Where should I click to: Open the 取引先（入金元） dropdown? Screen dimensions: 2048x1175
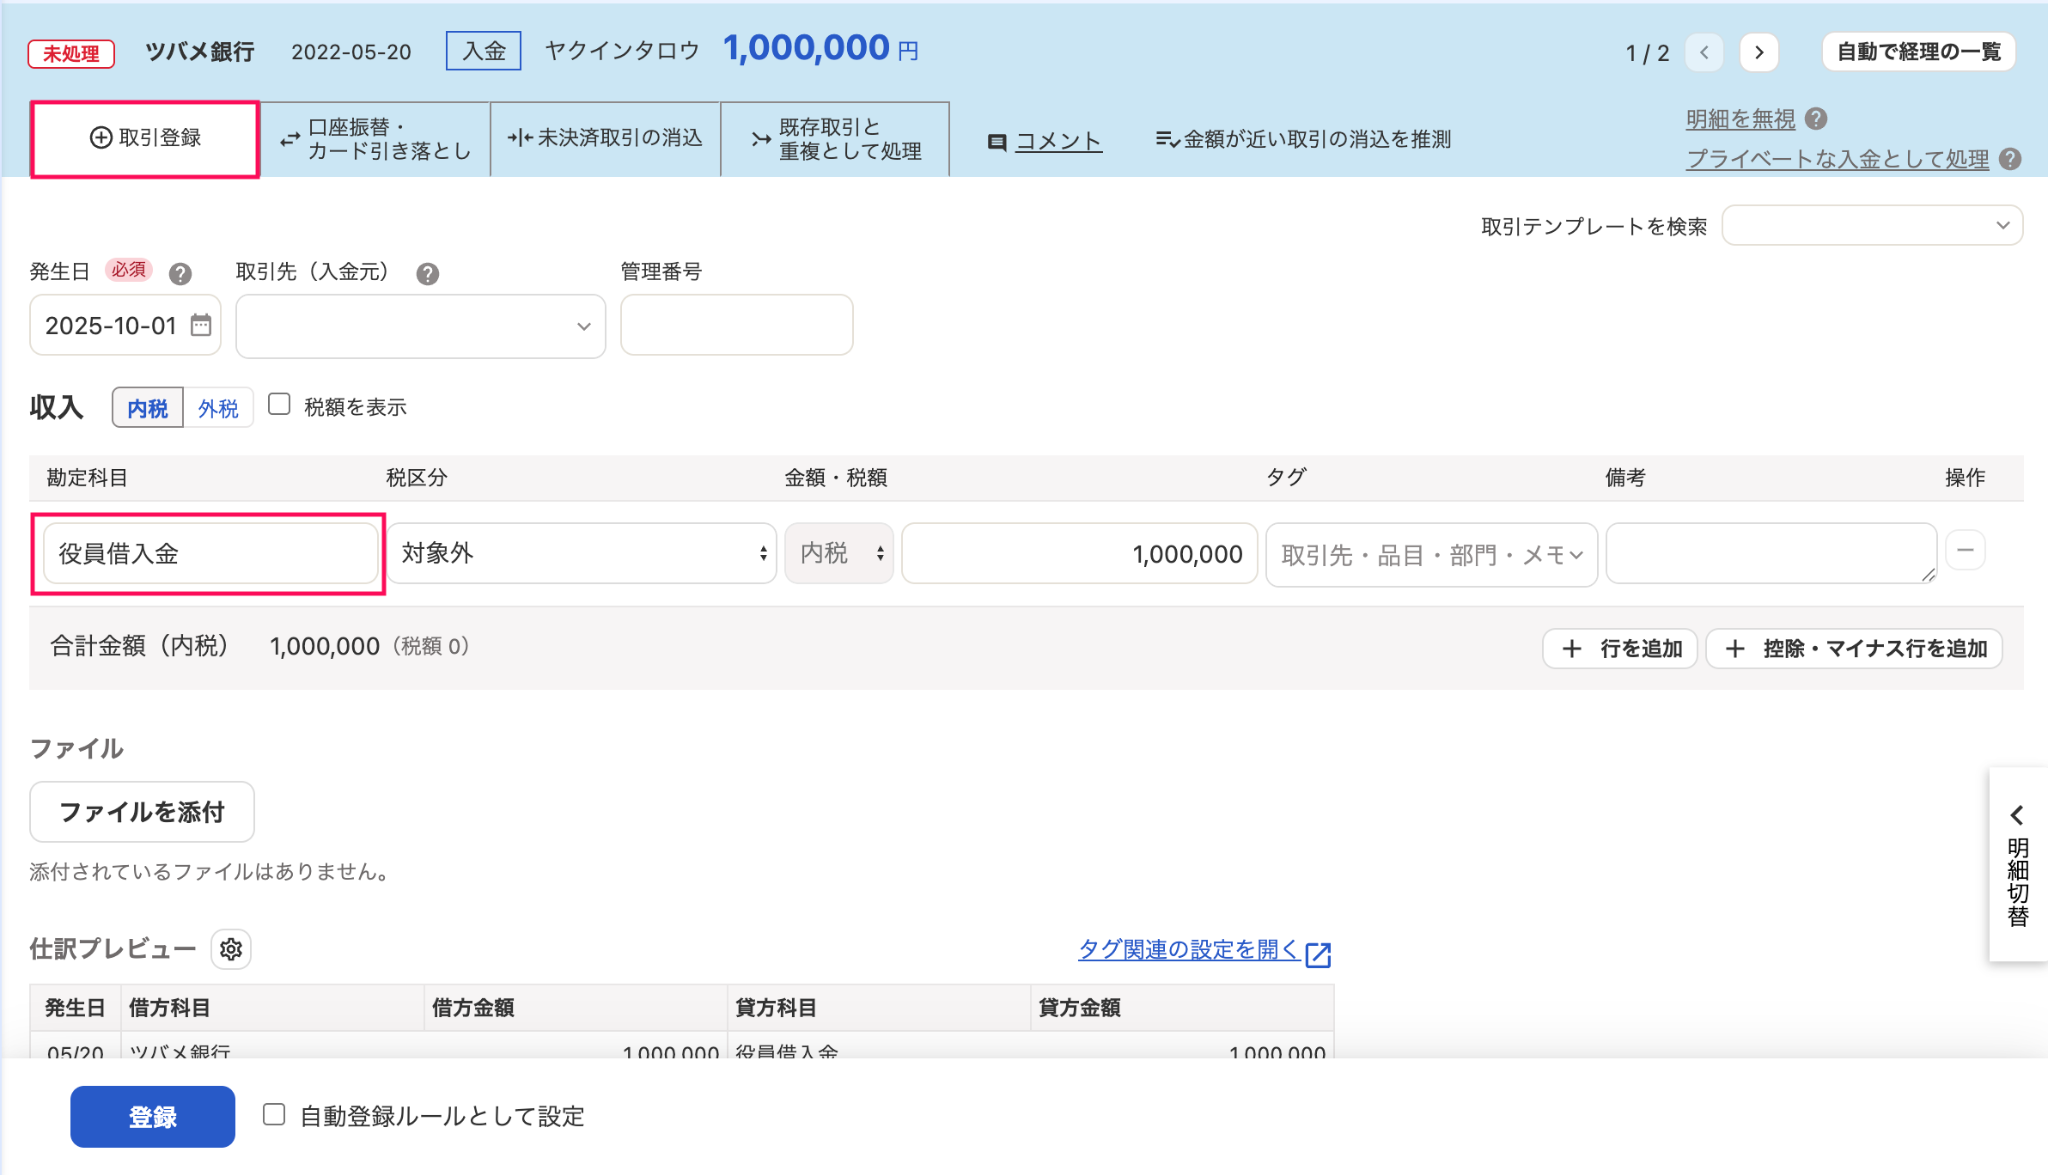tap(420, 326)
